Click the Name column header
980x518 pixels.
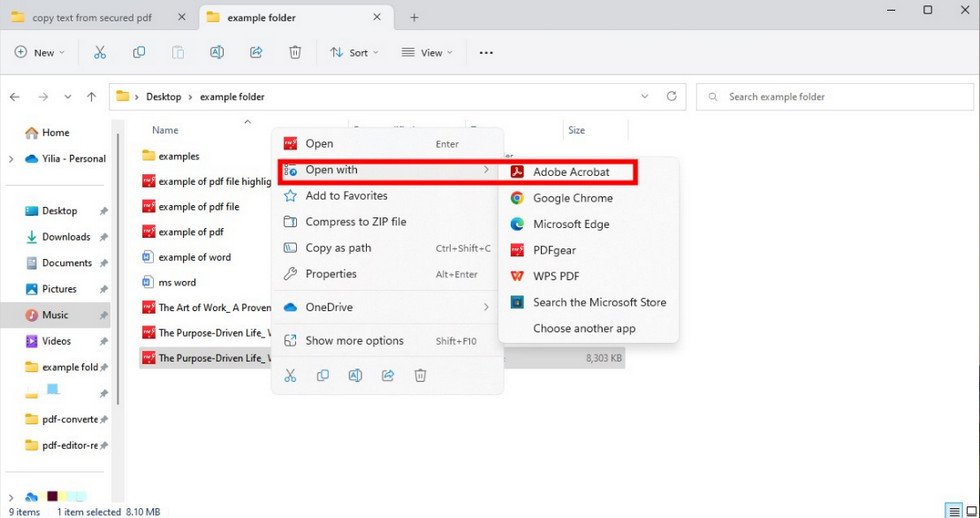pos(165,130)
